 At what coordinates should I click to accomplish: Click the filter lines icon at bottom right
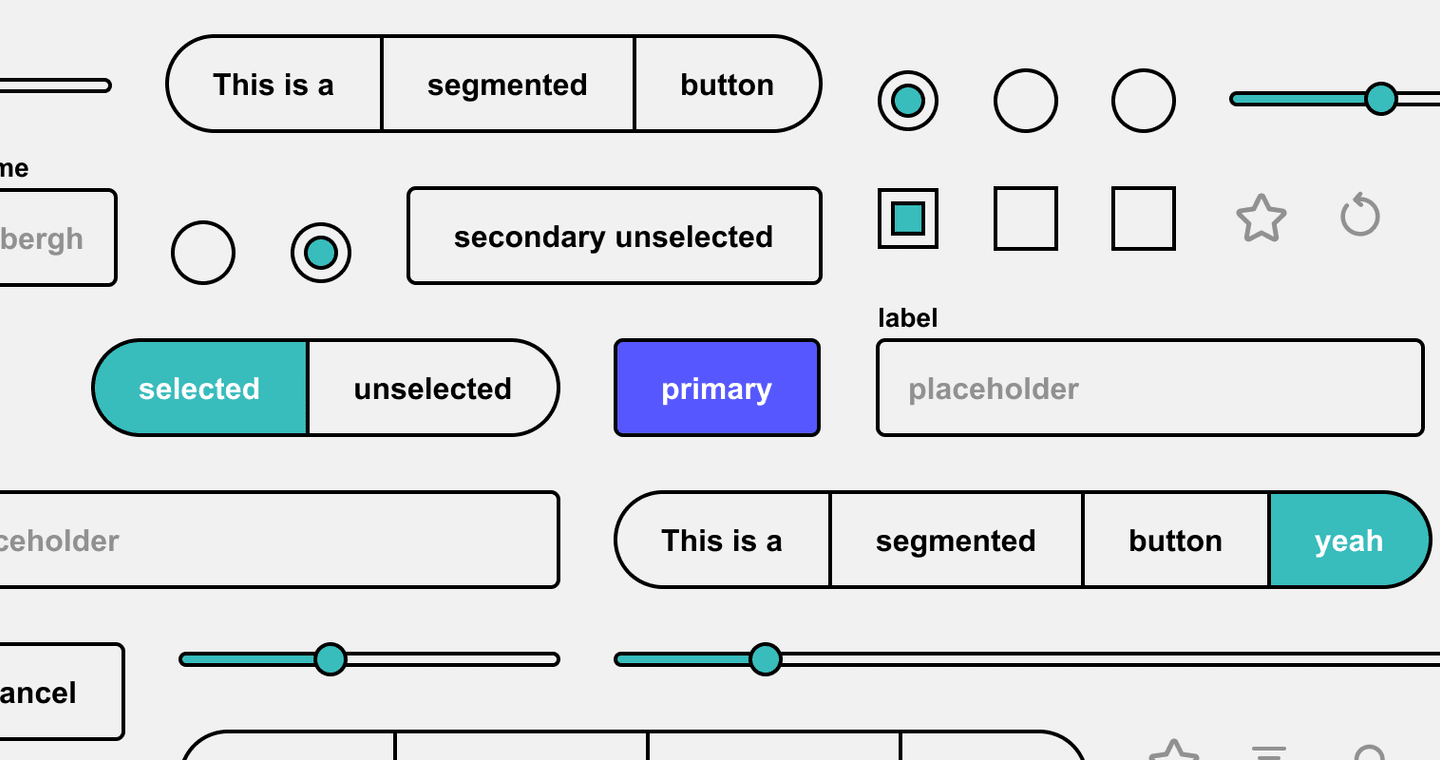click(x=1268, y=752)
